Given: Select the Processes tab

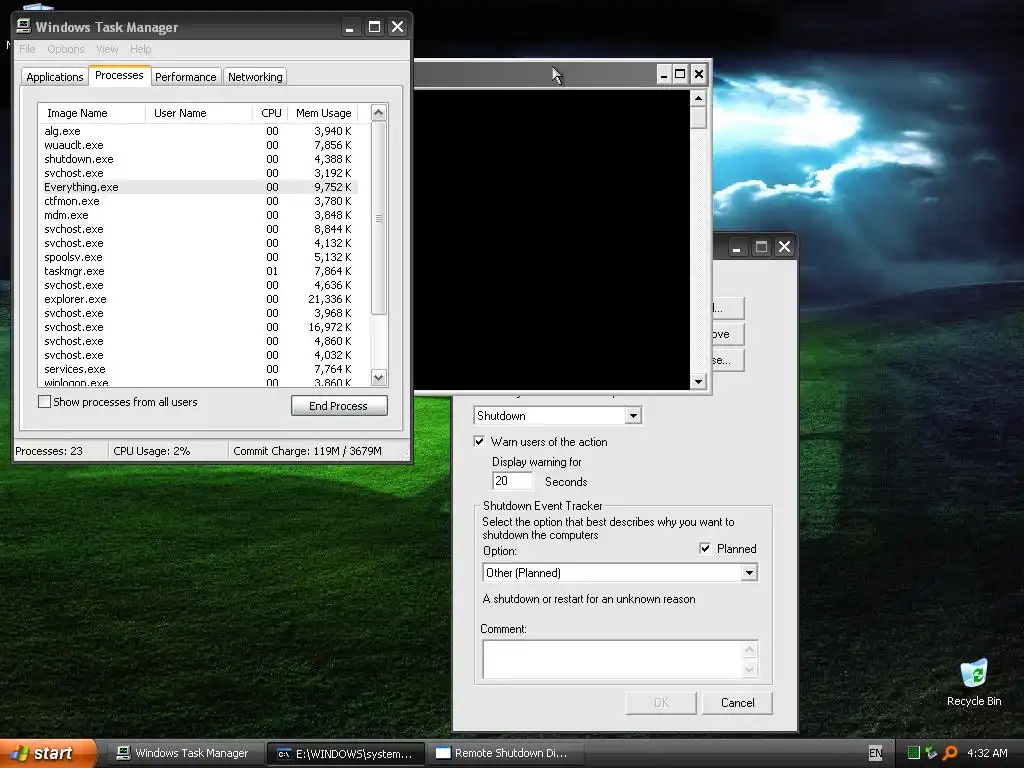Looking at the screenshot, I should (119, 75).
